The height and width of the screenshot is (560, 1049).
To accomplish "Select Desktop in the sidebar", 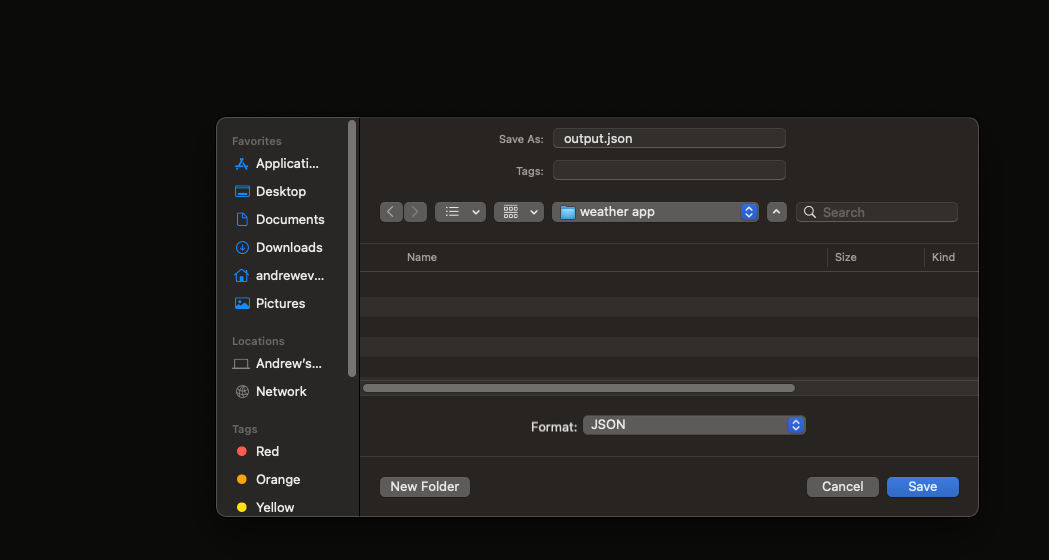I will point(280,191).
